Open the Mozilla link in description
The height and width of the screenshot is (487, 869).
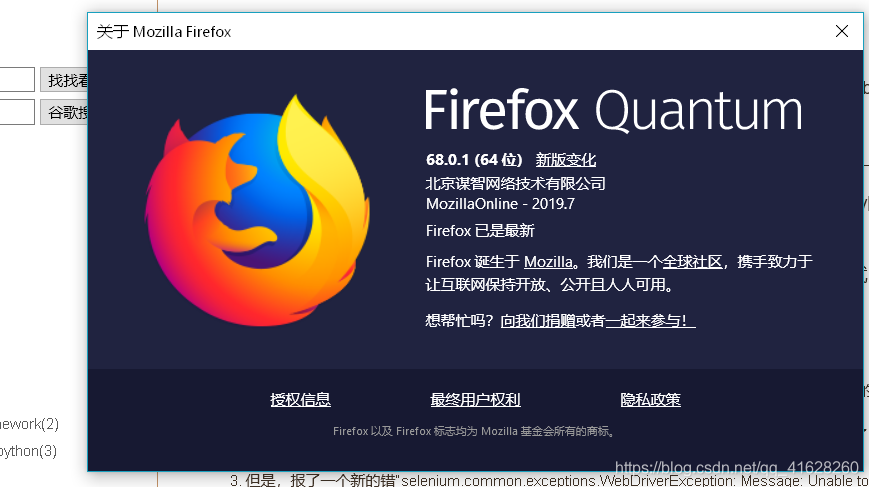[548, 262]
